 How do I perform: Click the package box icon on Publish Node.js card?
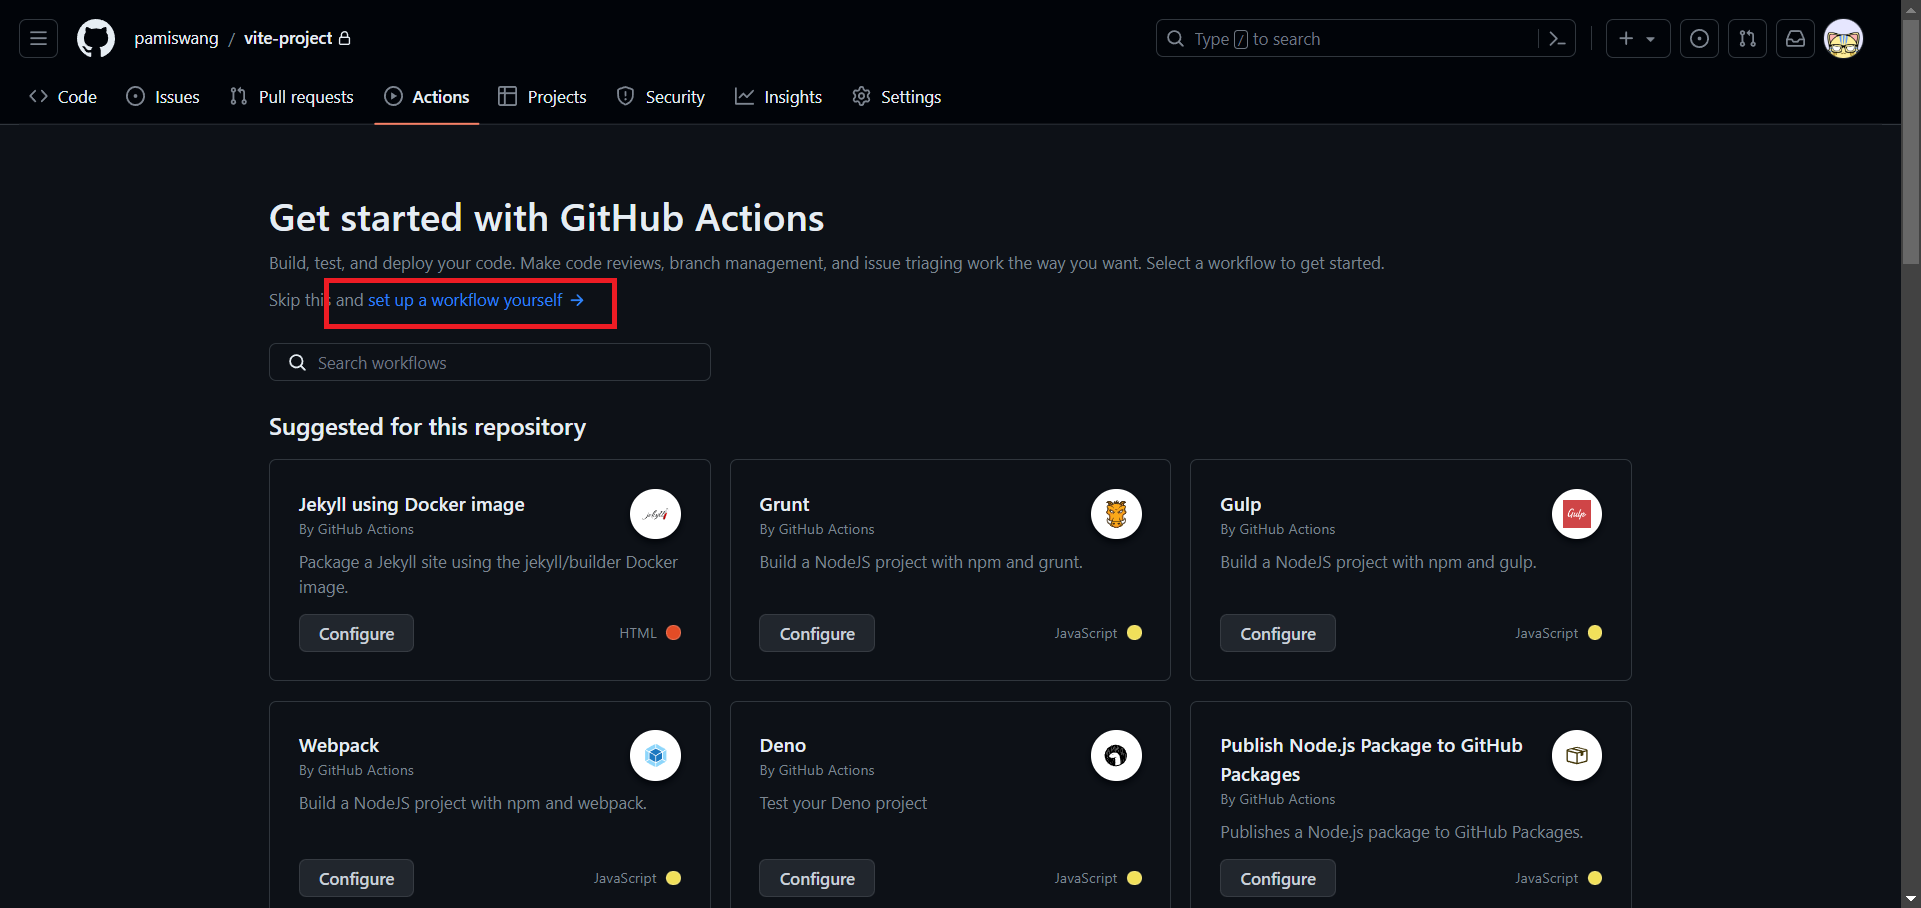(1577, 755)
